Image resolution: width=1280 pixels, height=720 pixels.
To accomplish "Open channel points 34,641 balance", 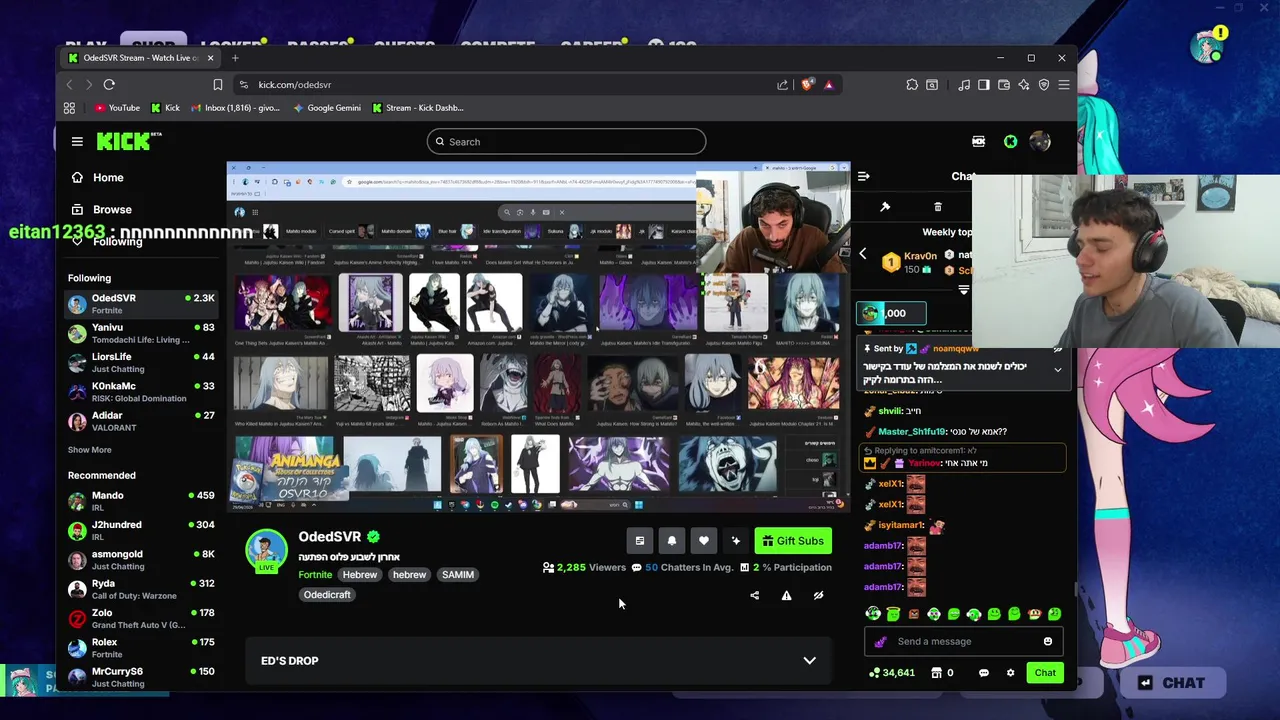I will pyautogui.click(x=891, y=673).
